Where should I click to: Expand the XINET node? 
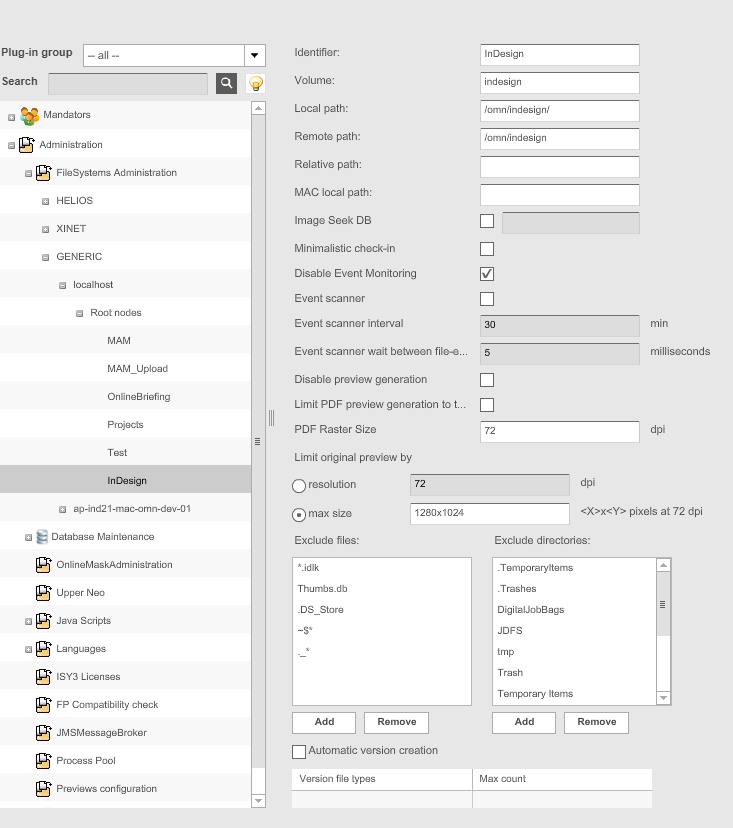tap(45, 229)
